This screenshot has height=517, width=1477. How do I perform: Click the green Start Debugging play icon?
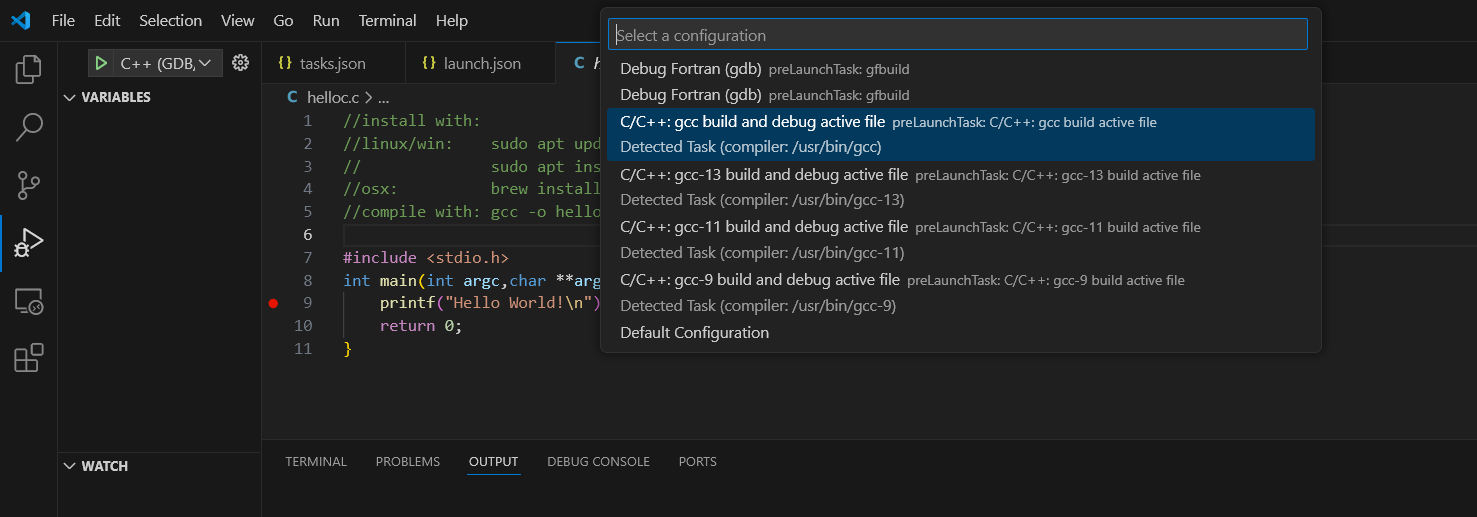101,63
